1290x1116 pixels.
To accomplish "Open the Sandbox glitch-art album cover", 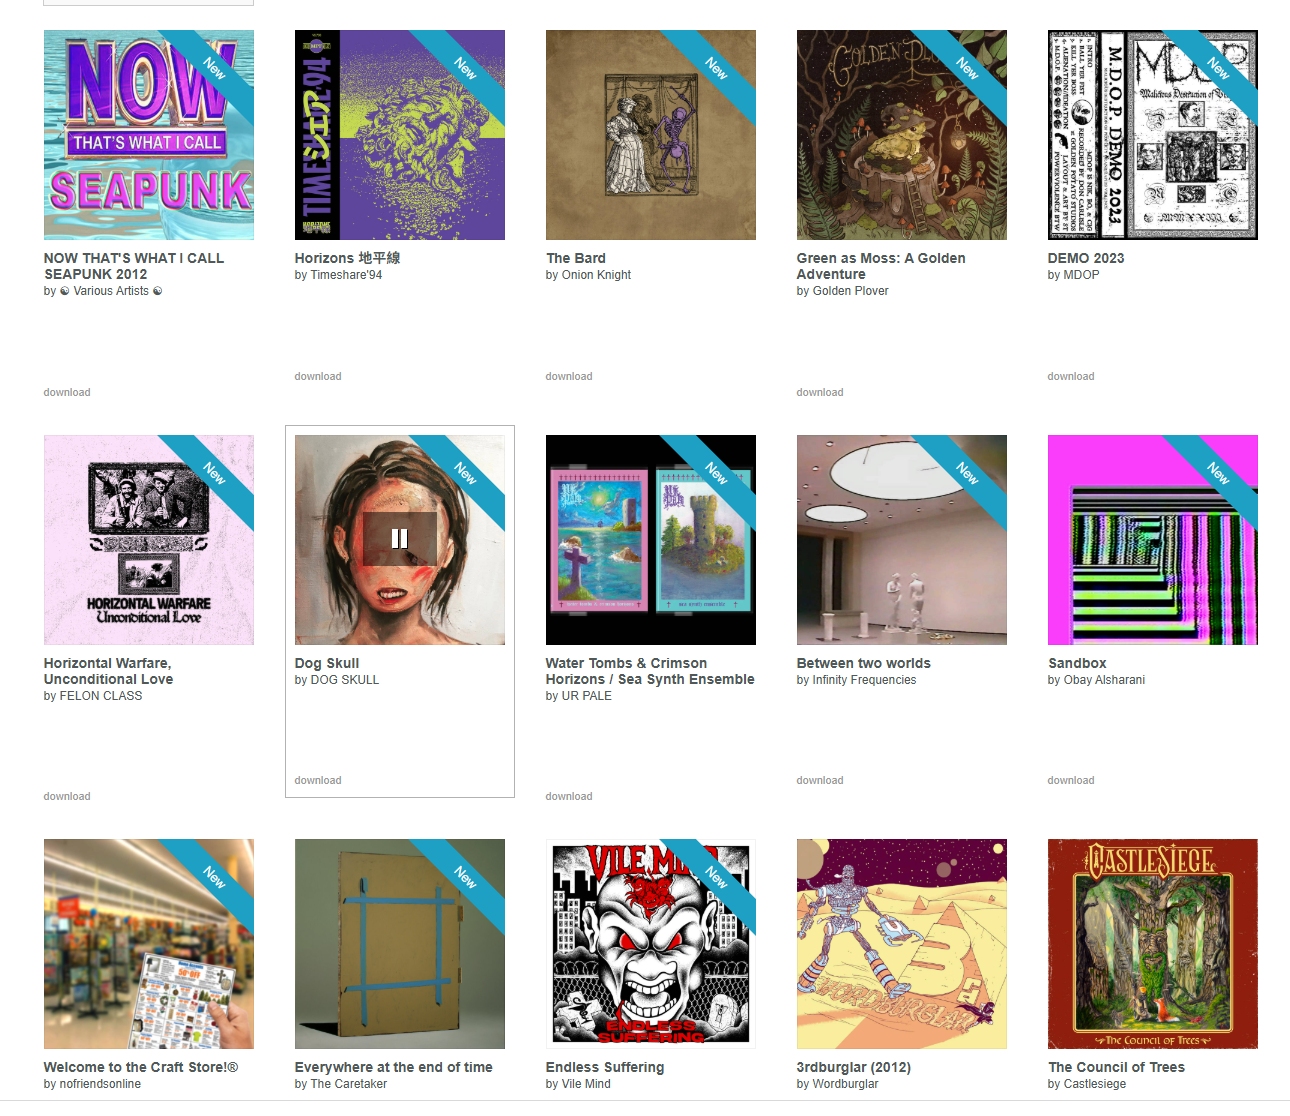I will coord(1153,540).
